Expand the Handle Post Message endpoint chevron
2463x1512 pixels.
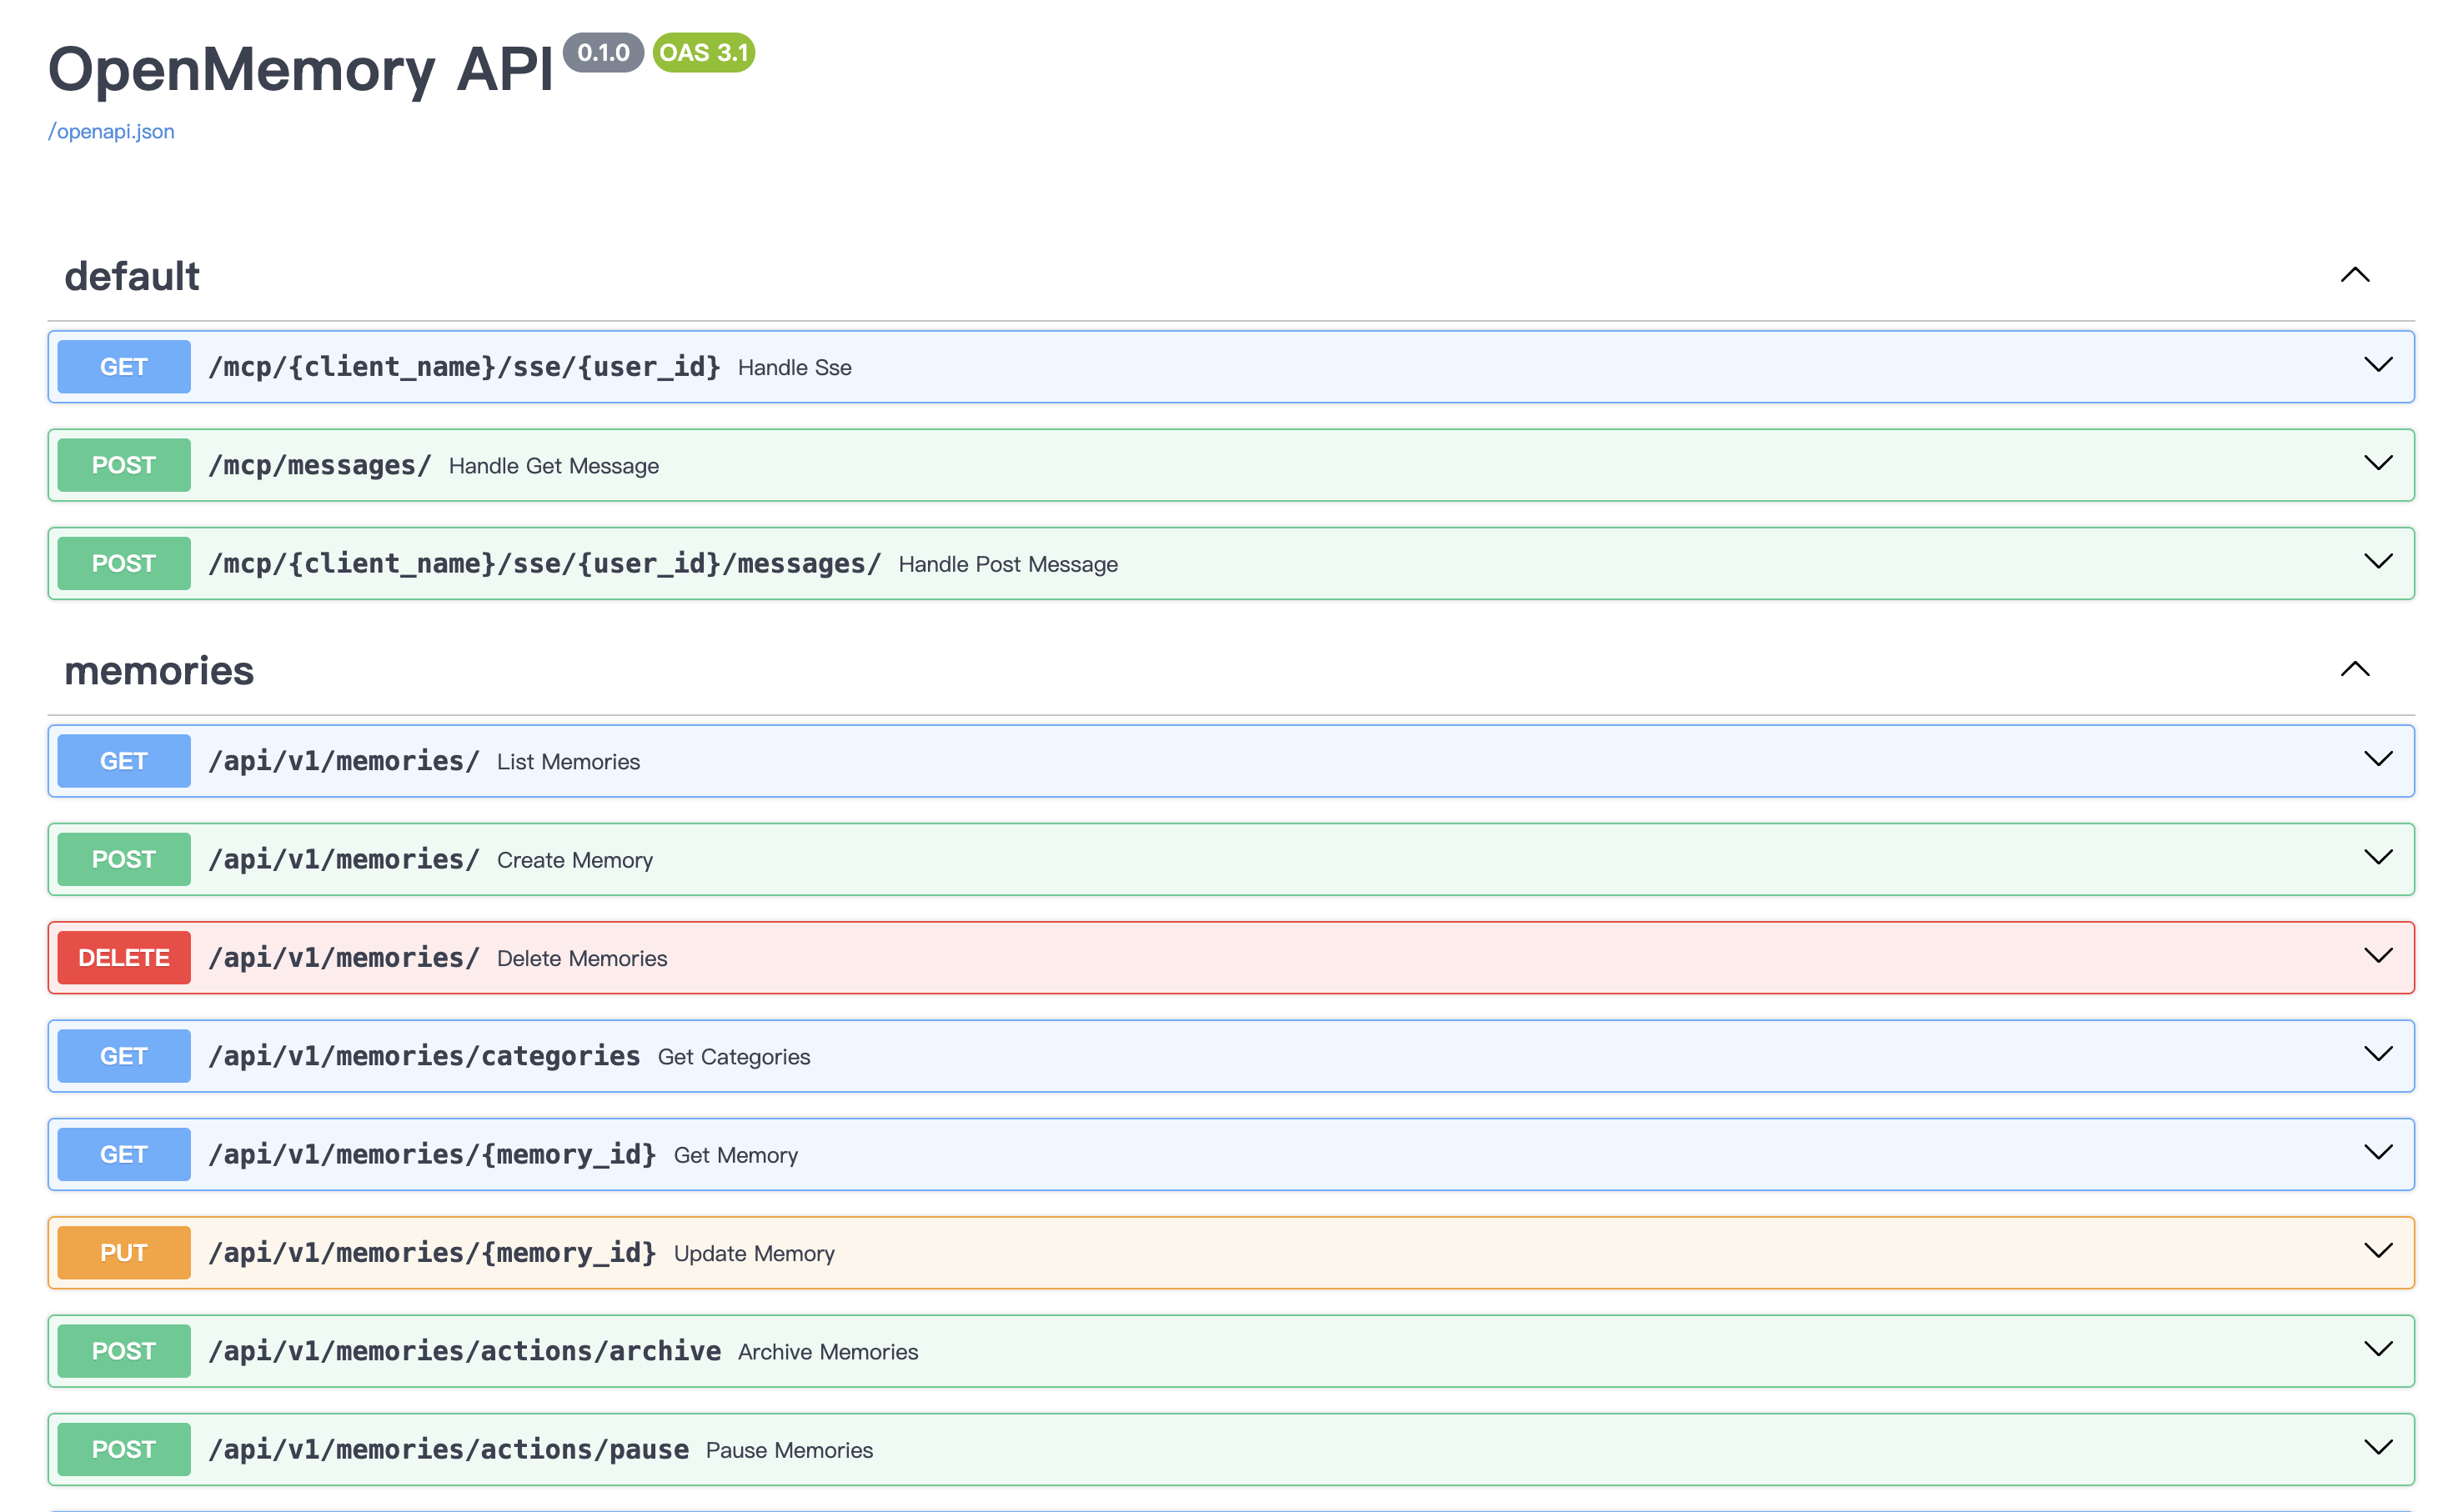point(2378,561)
